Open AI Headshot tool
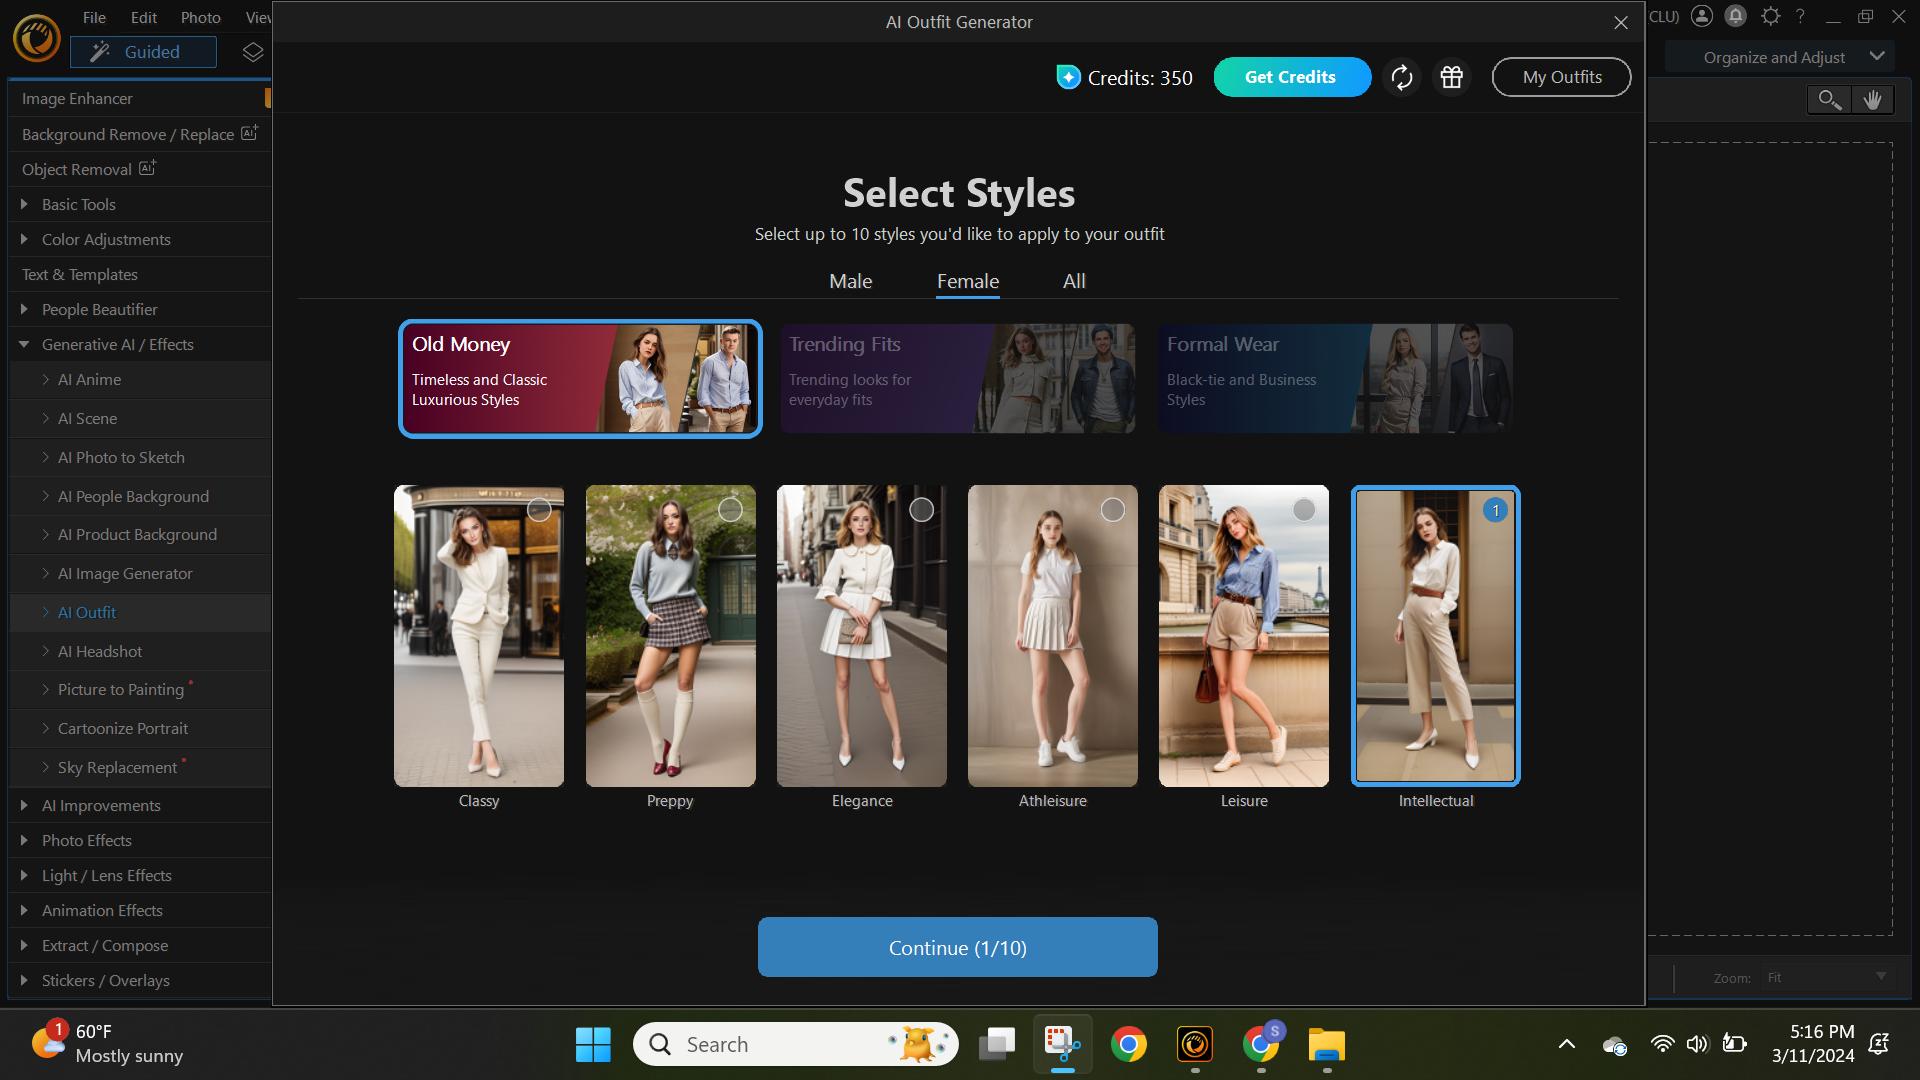This screenshot has height=1080, width=1920. pos(140,651)
